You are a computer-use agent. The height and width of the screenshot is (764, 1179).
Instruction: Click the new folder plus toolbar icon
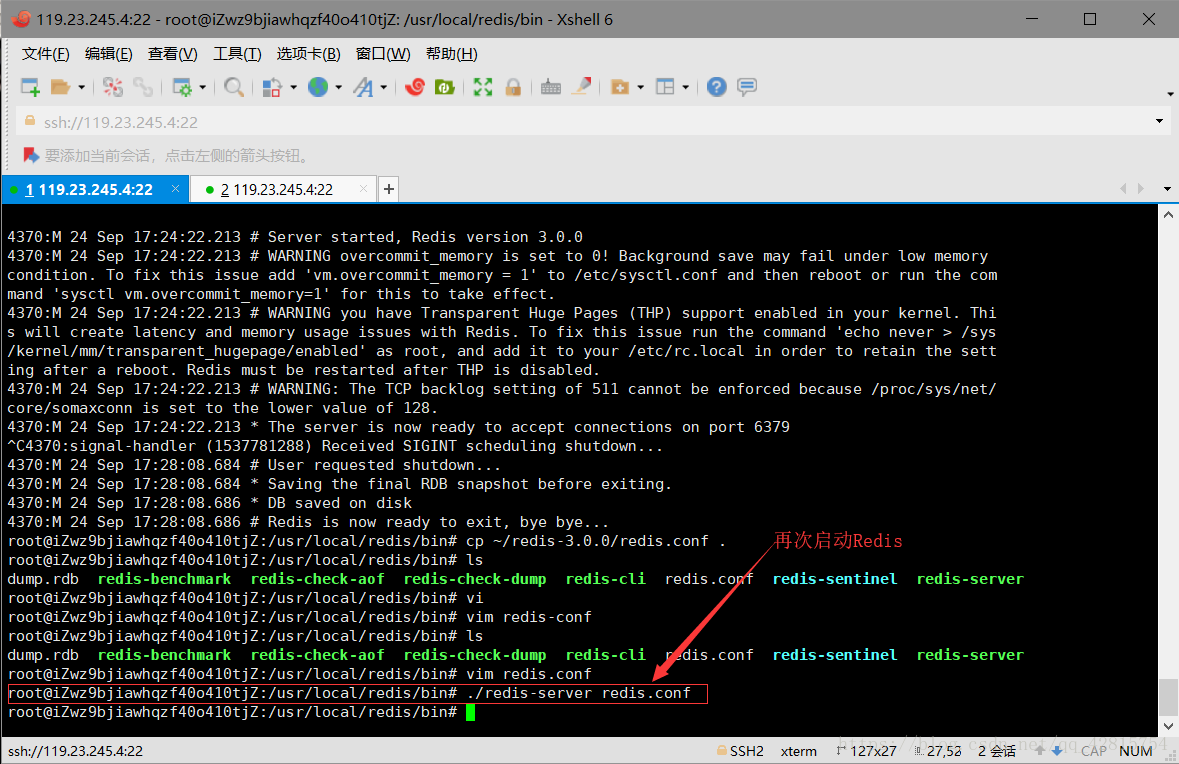pyautogui.click(x=620, y=87)
